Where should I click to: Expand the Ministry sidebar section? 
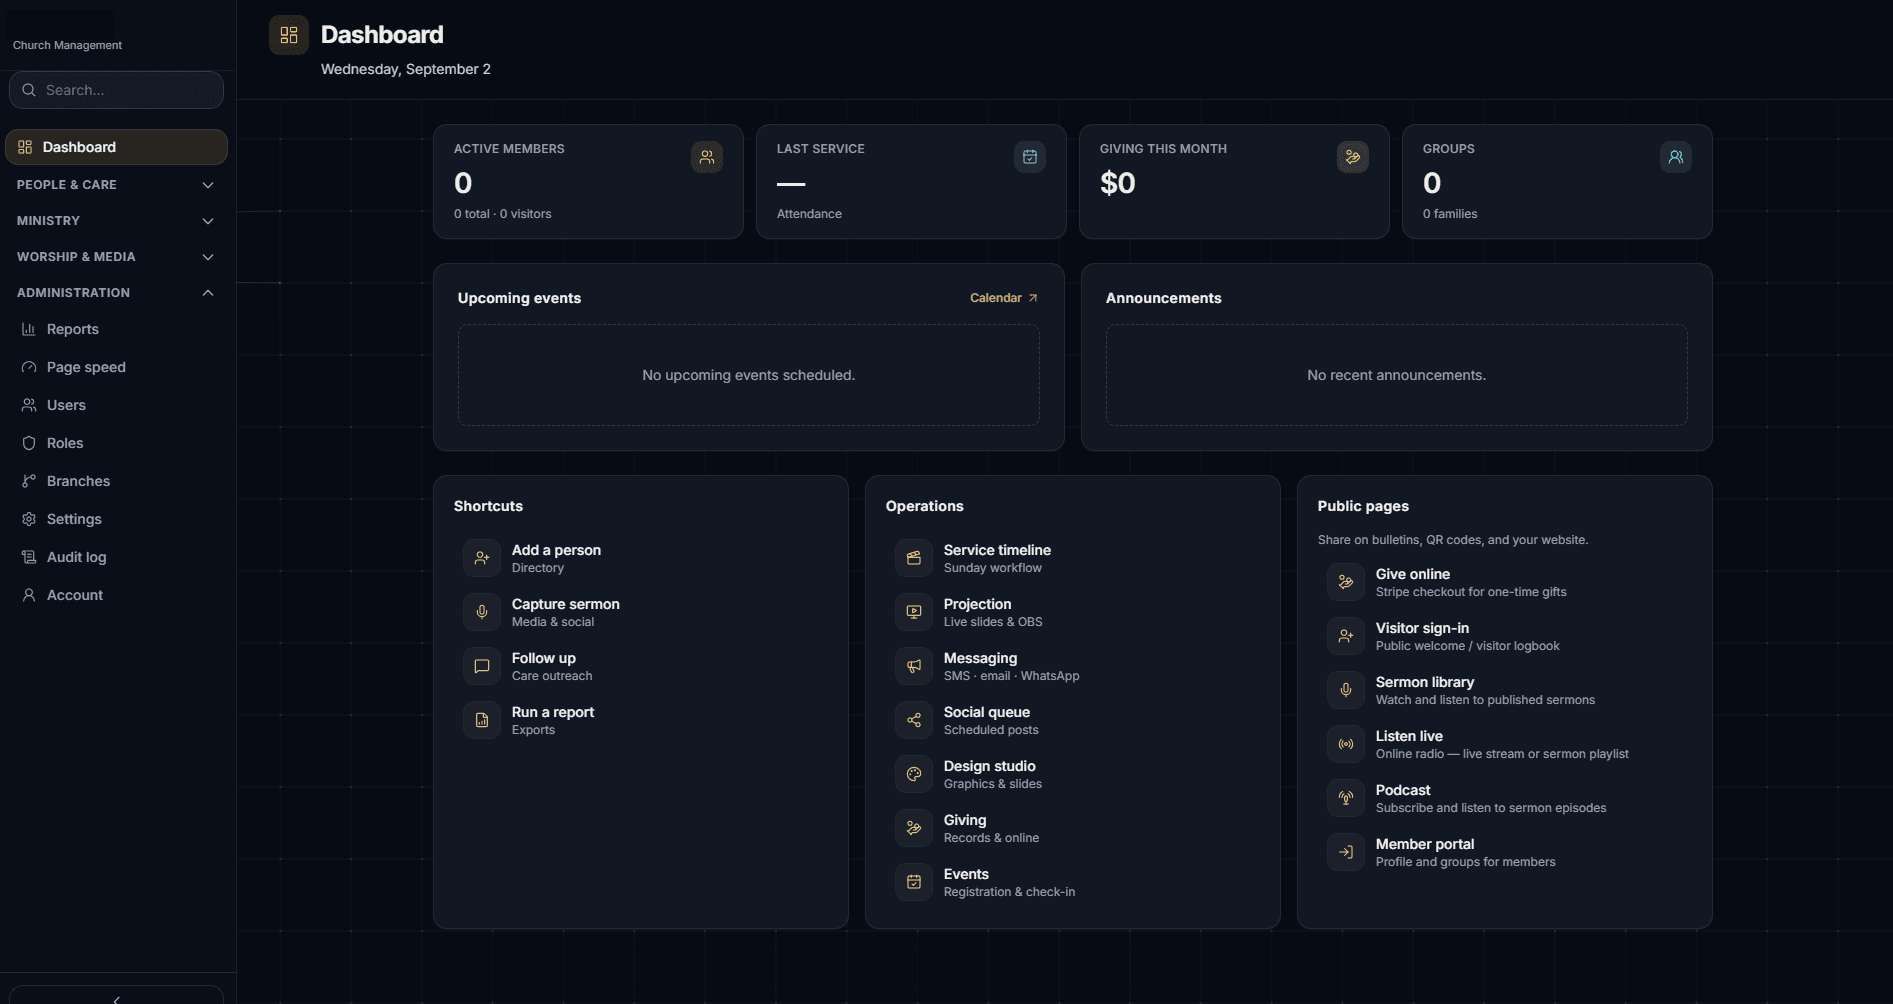(x=116, y=221)
